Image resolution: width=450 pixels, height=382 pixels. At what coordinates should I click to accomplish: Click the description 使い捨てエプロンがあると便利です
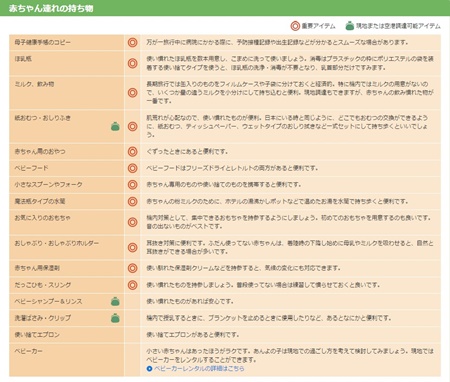point(193,335)
